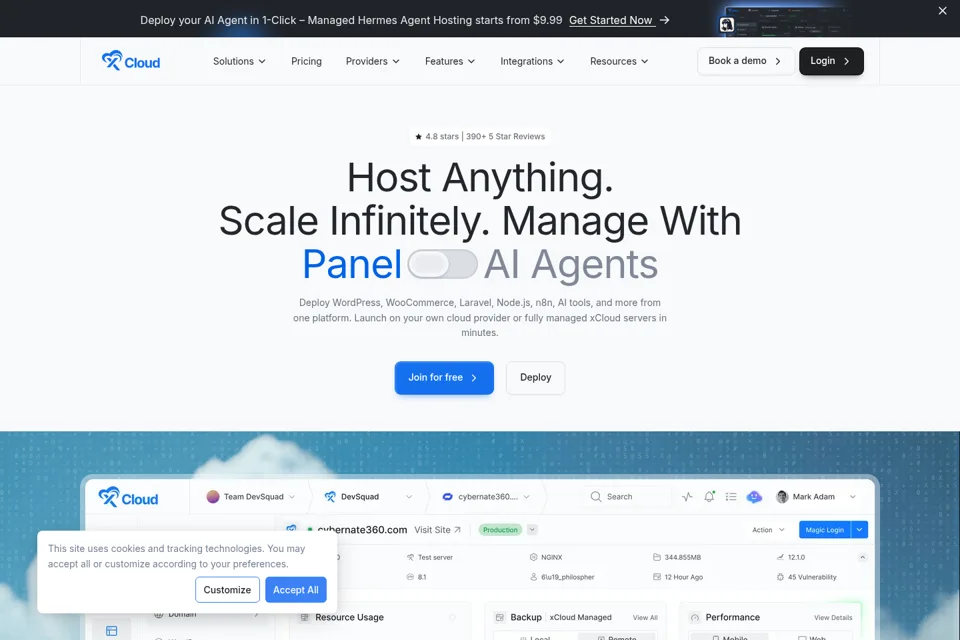Viewport: 960px width, 640px height.
Task: Click the cybernate360 site icon in breadcrumb
Action: pyautogui.click(x=448, y=497)
